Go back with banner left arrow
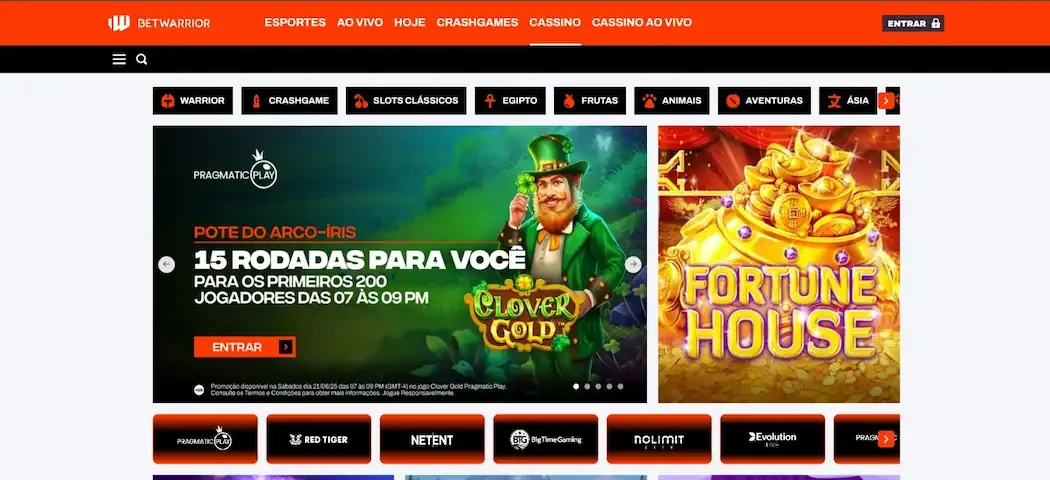 (x=166, y=264)
